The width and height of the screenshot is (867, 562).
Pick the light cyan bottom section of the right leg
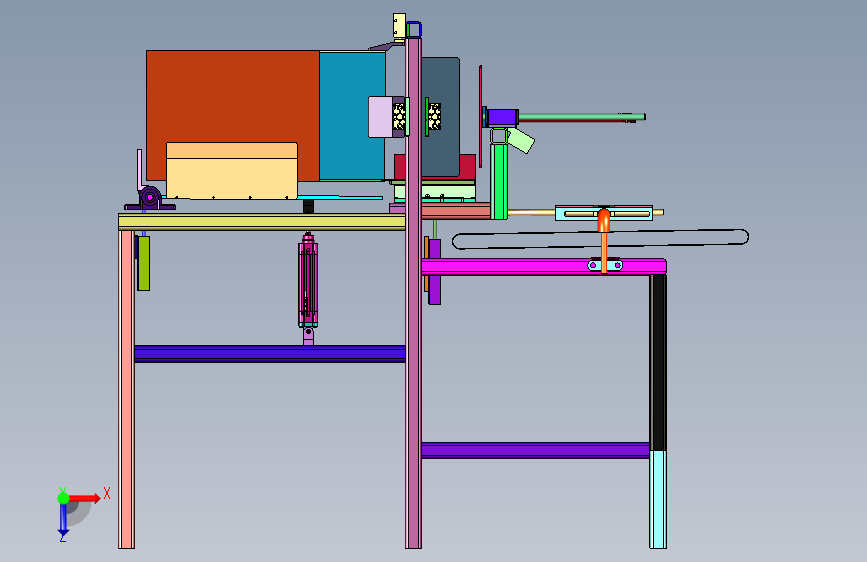(x=658, y=499)
